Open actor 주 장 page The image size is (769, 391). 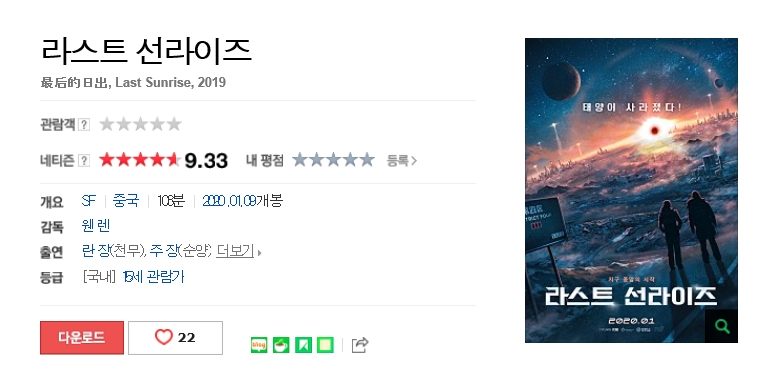[x=164, y=252]
